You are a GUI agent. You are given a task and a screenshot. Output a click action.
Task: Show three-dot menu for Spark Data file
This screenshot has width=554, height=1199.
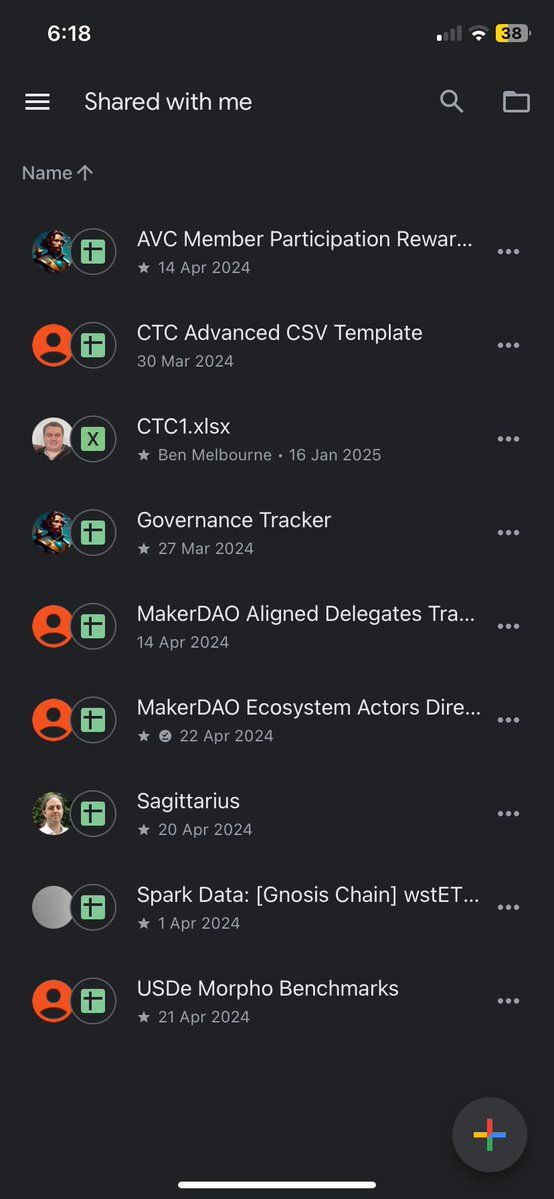pyautogui.click(x=509, y=908)
